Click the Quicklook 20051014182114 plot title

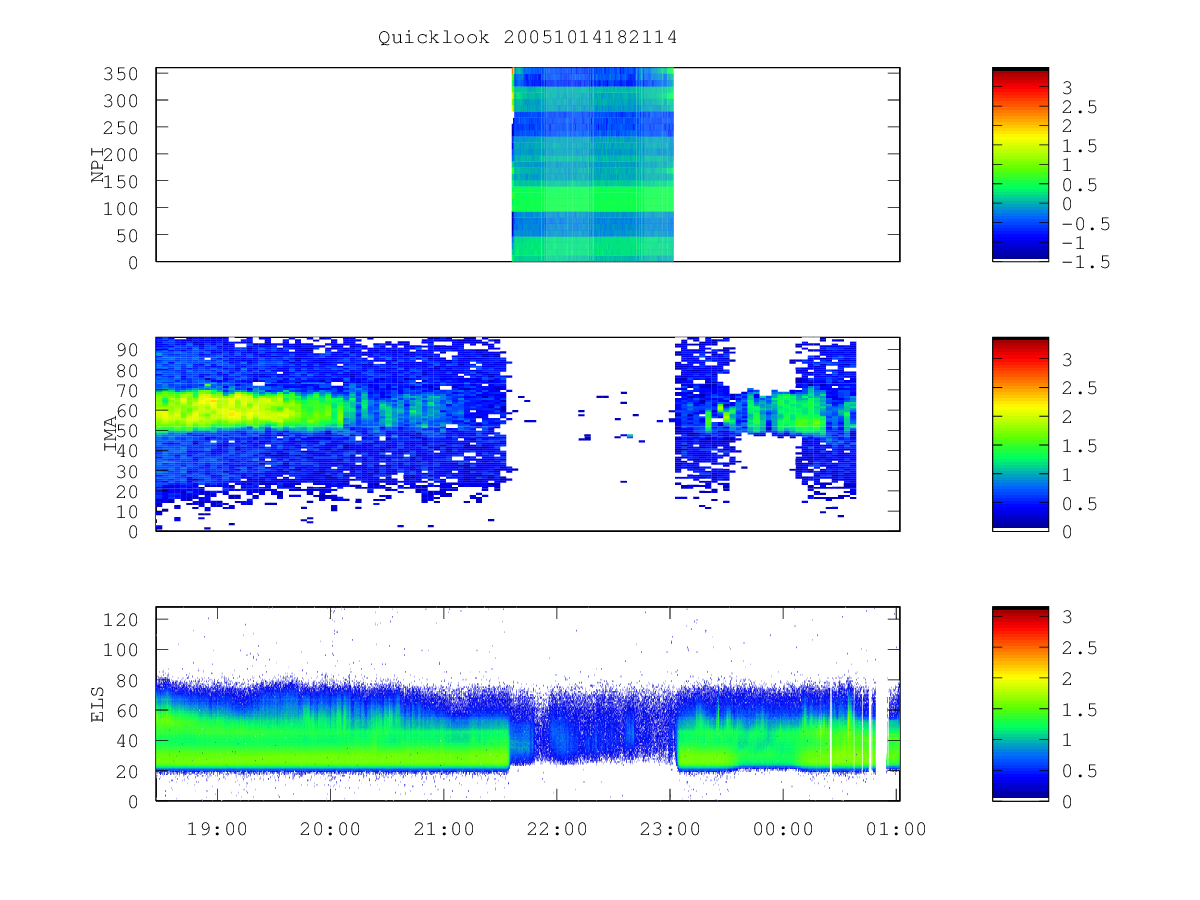[x=528, y=37]
